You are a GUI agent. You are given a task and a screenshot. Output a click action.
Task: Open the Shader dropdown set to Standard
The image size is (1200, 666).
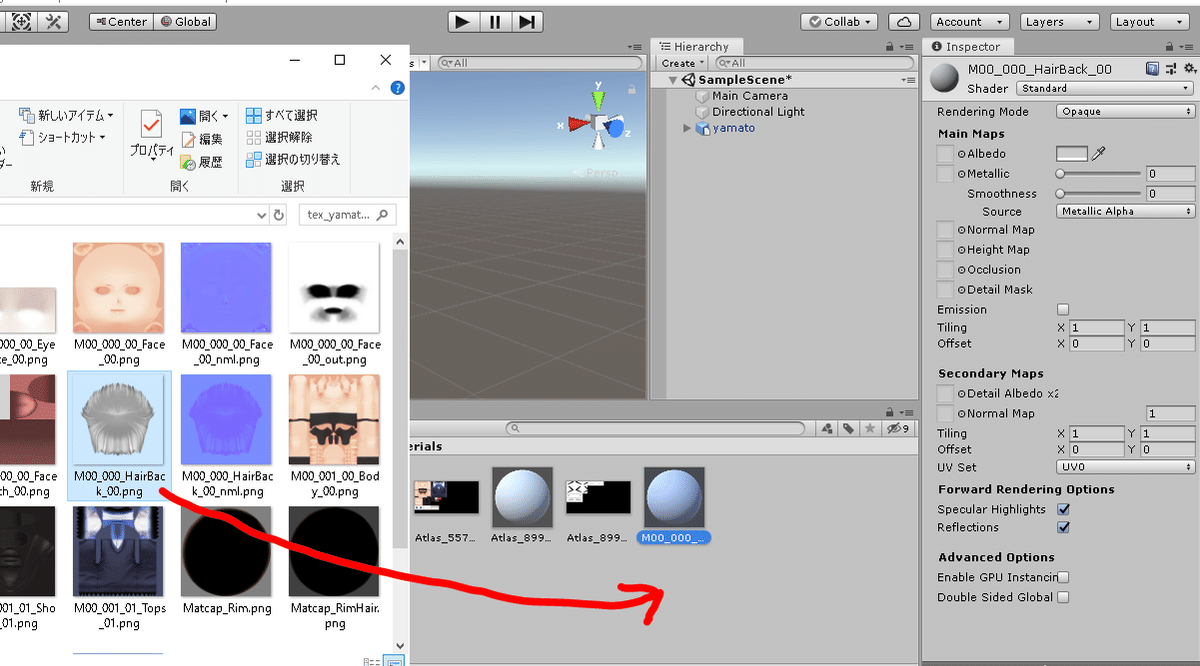tap(1105, 88)
